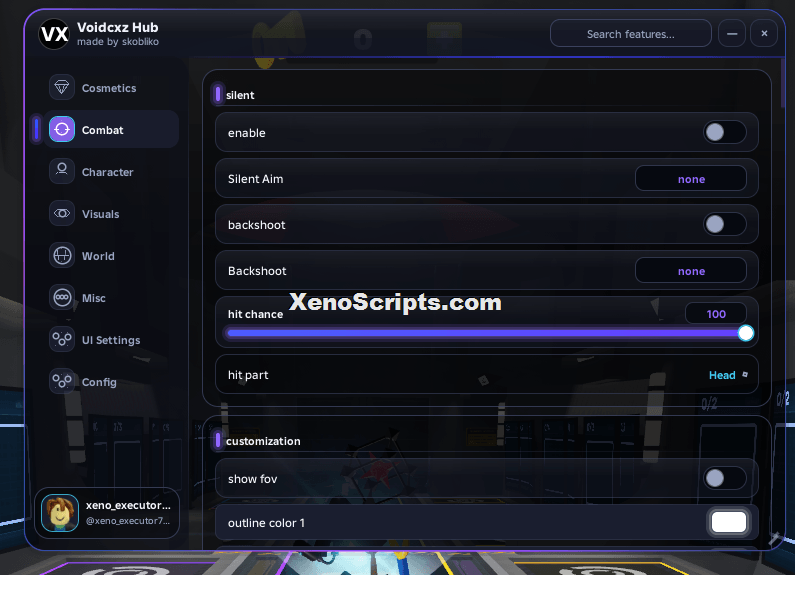Minimize the Voidcxz Hub window

(x=732, y=33)
